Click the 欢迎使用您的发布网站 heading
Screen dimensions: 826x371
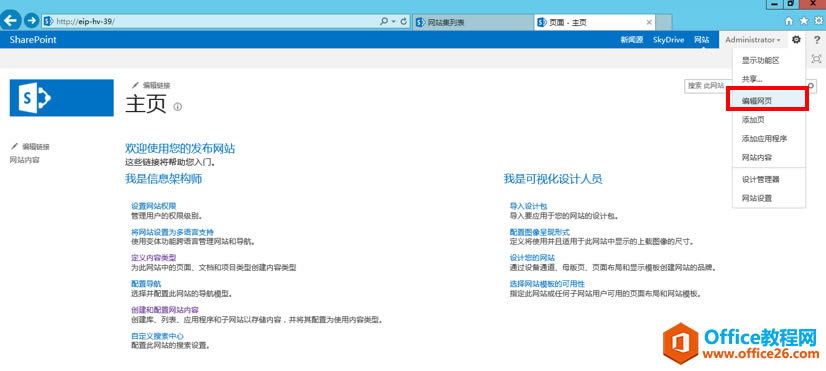(x=180, y=149)
